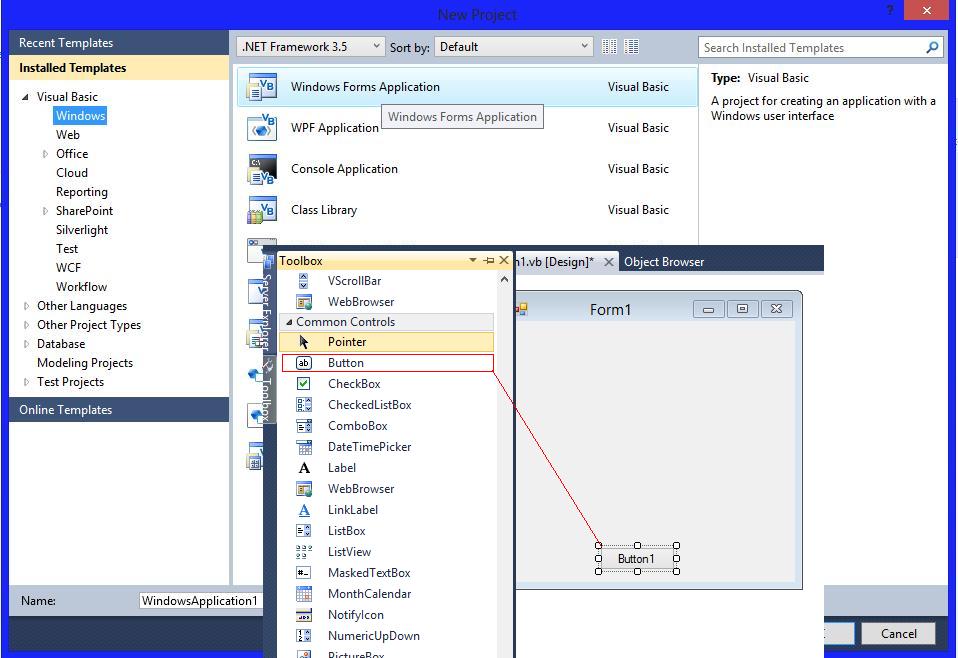Open the Online Templates section
This screenshot has height=658, width=958.
(119, 410)
